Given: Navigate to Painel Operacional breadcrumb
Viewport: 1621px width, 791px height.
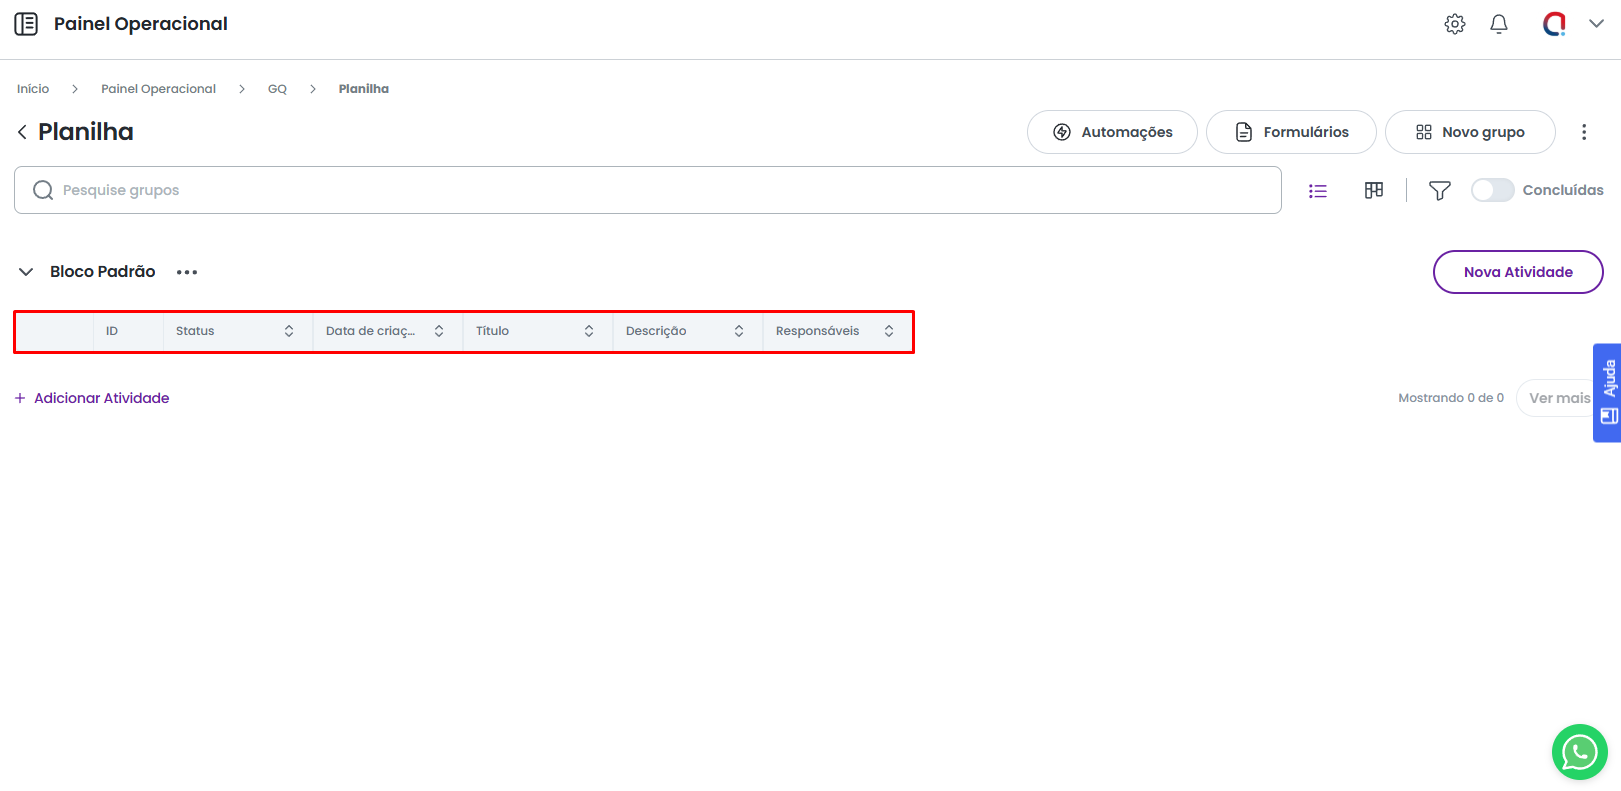Looking at the screenshot, I should point(158,89).
